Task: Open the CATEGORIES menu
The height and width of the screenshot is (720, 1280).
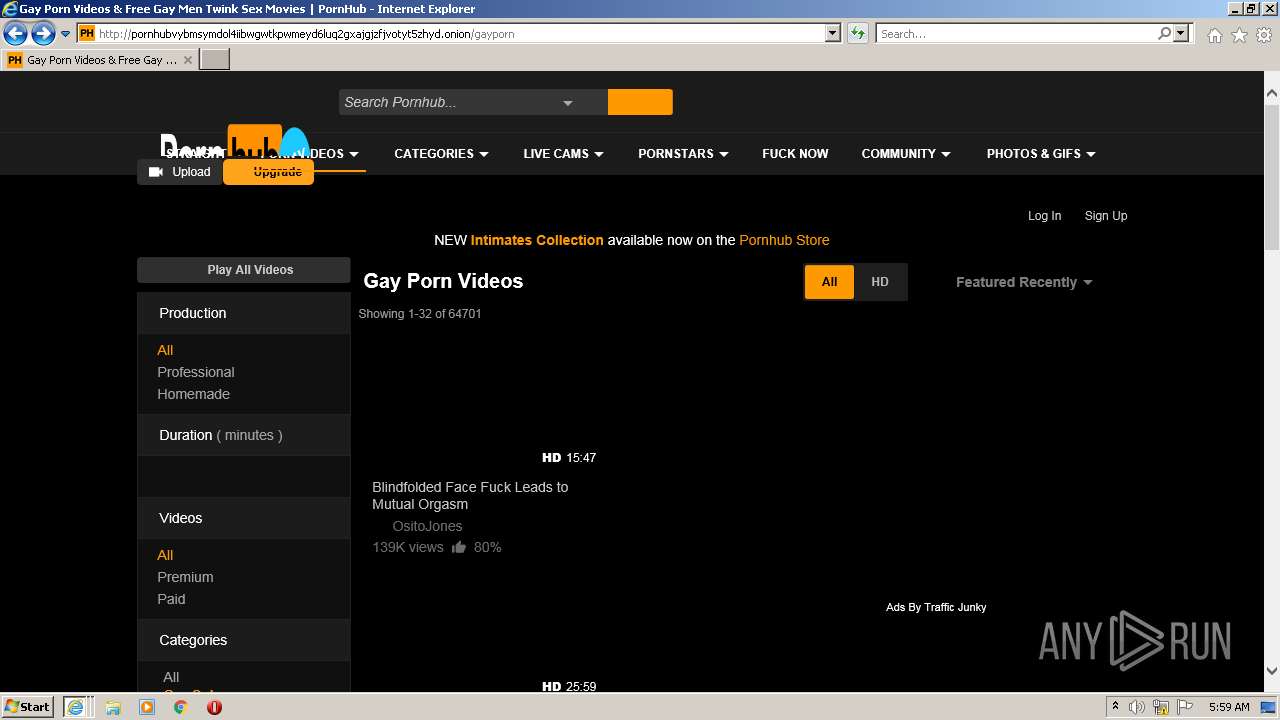Action: coord(441,154)
